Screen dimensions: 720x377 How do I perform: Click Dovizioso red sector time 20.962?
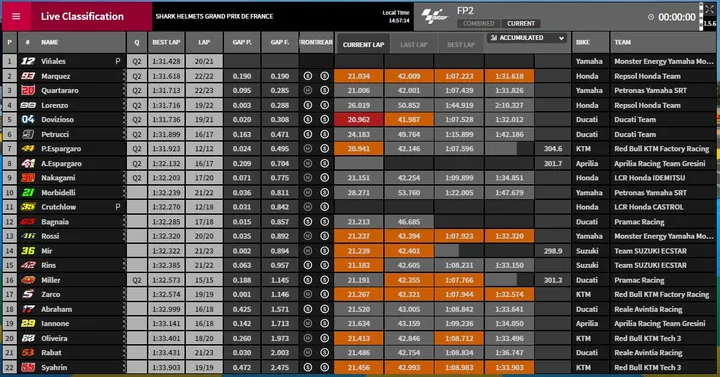(359, 119)
